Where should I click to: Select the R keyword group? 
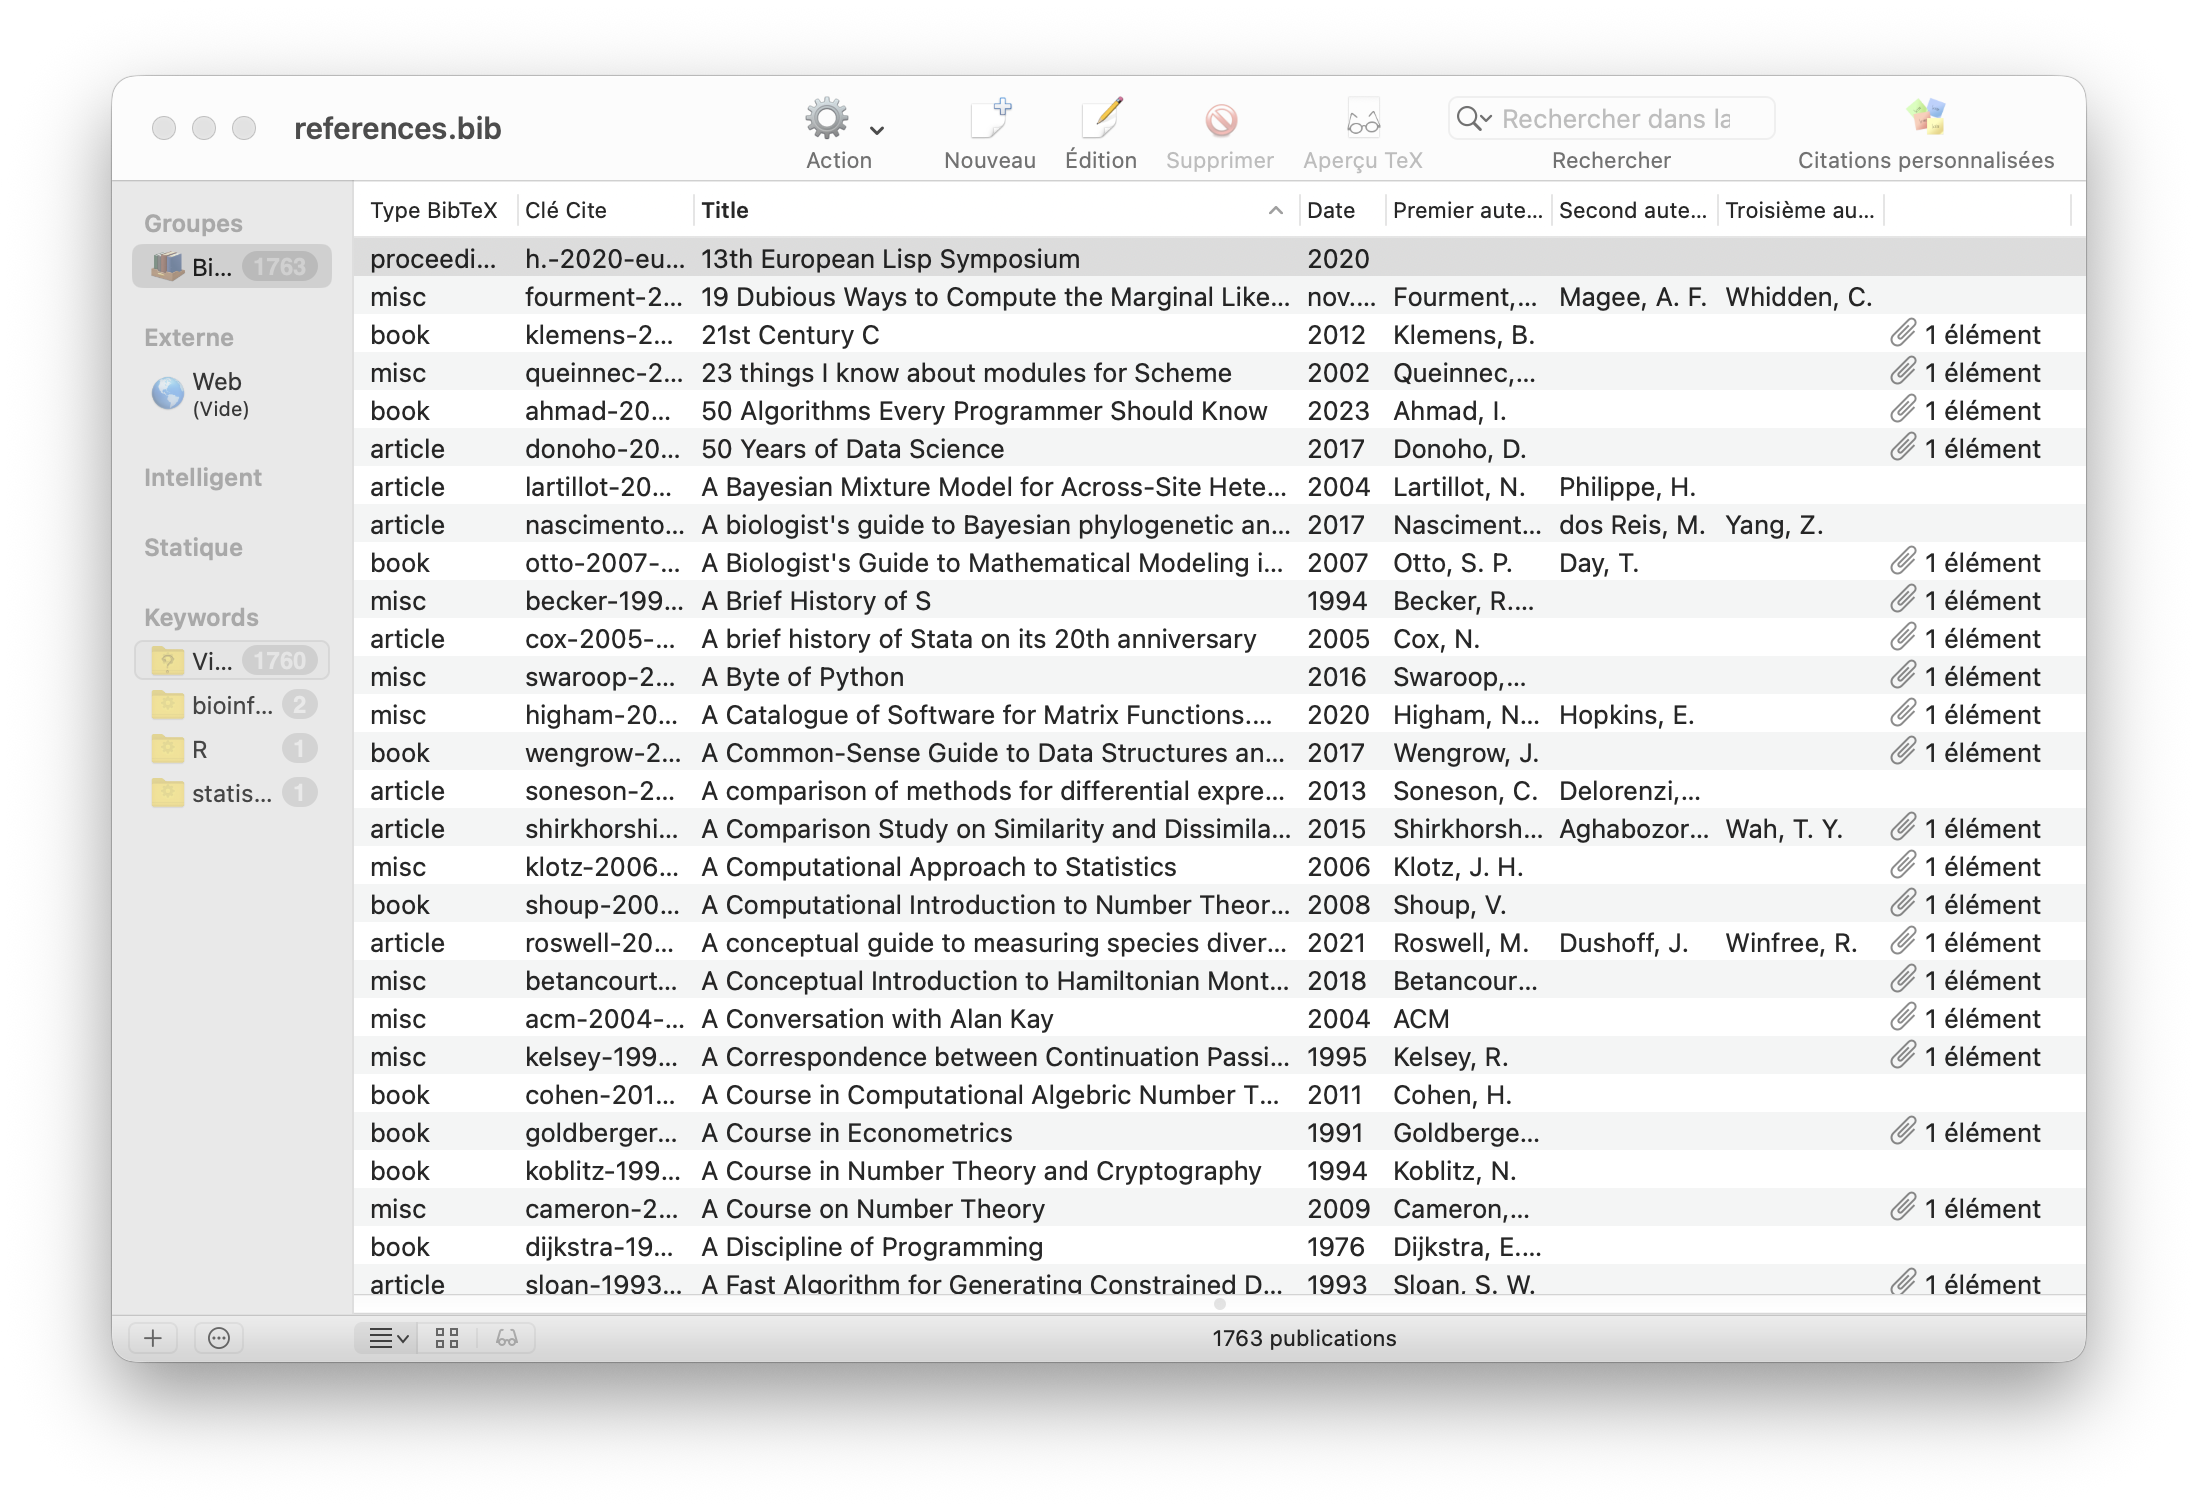click(x=232, y=749)
